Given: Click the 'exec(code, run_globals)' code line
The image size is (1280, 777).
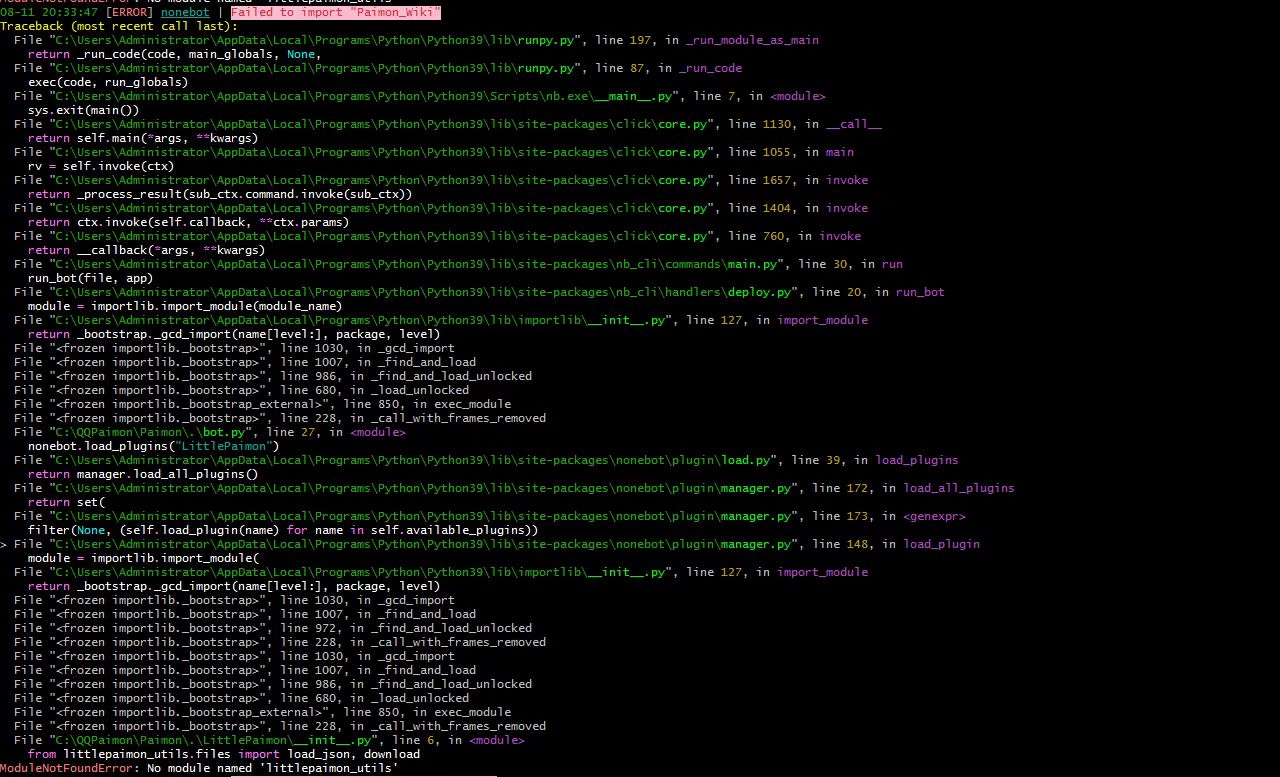Looking at the screenshot, I should point(108,82).
